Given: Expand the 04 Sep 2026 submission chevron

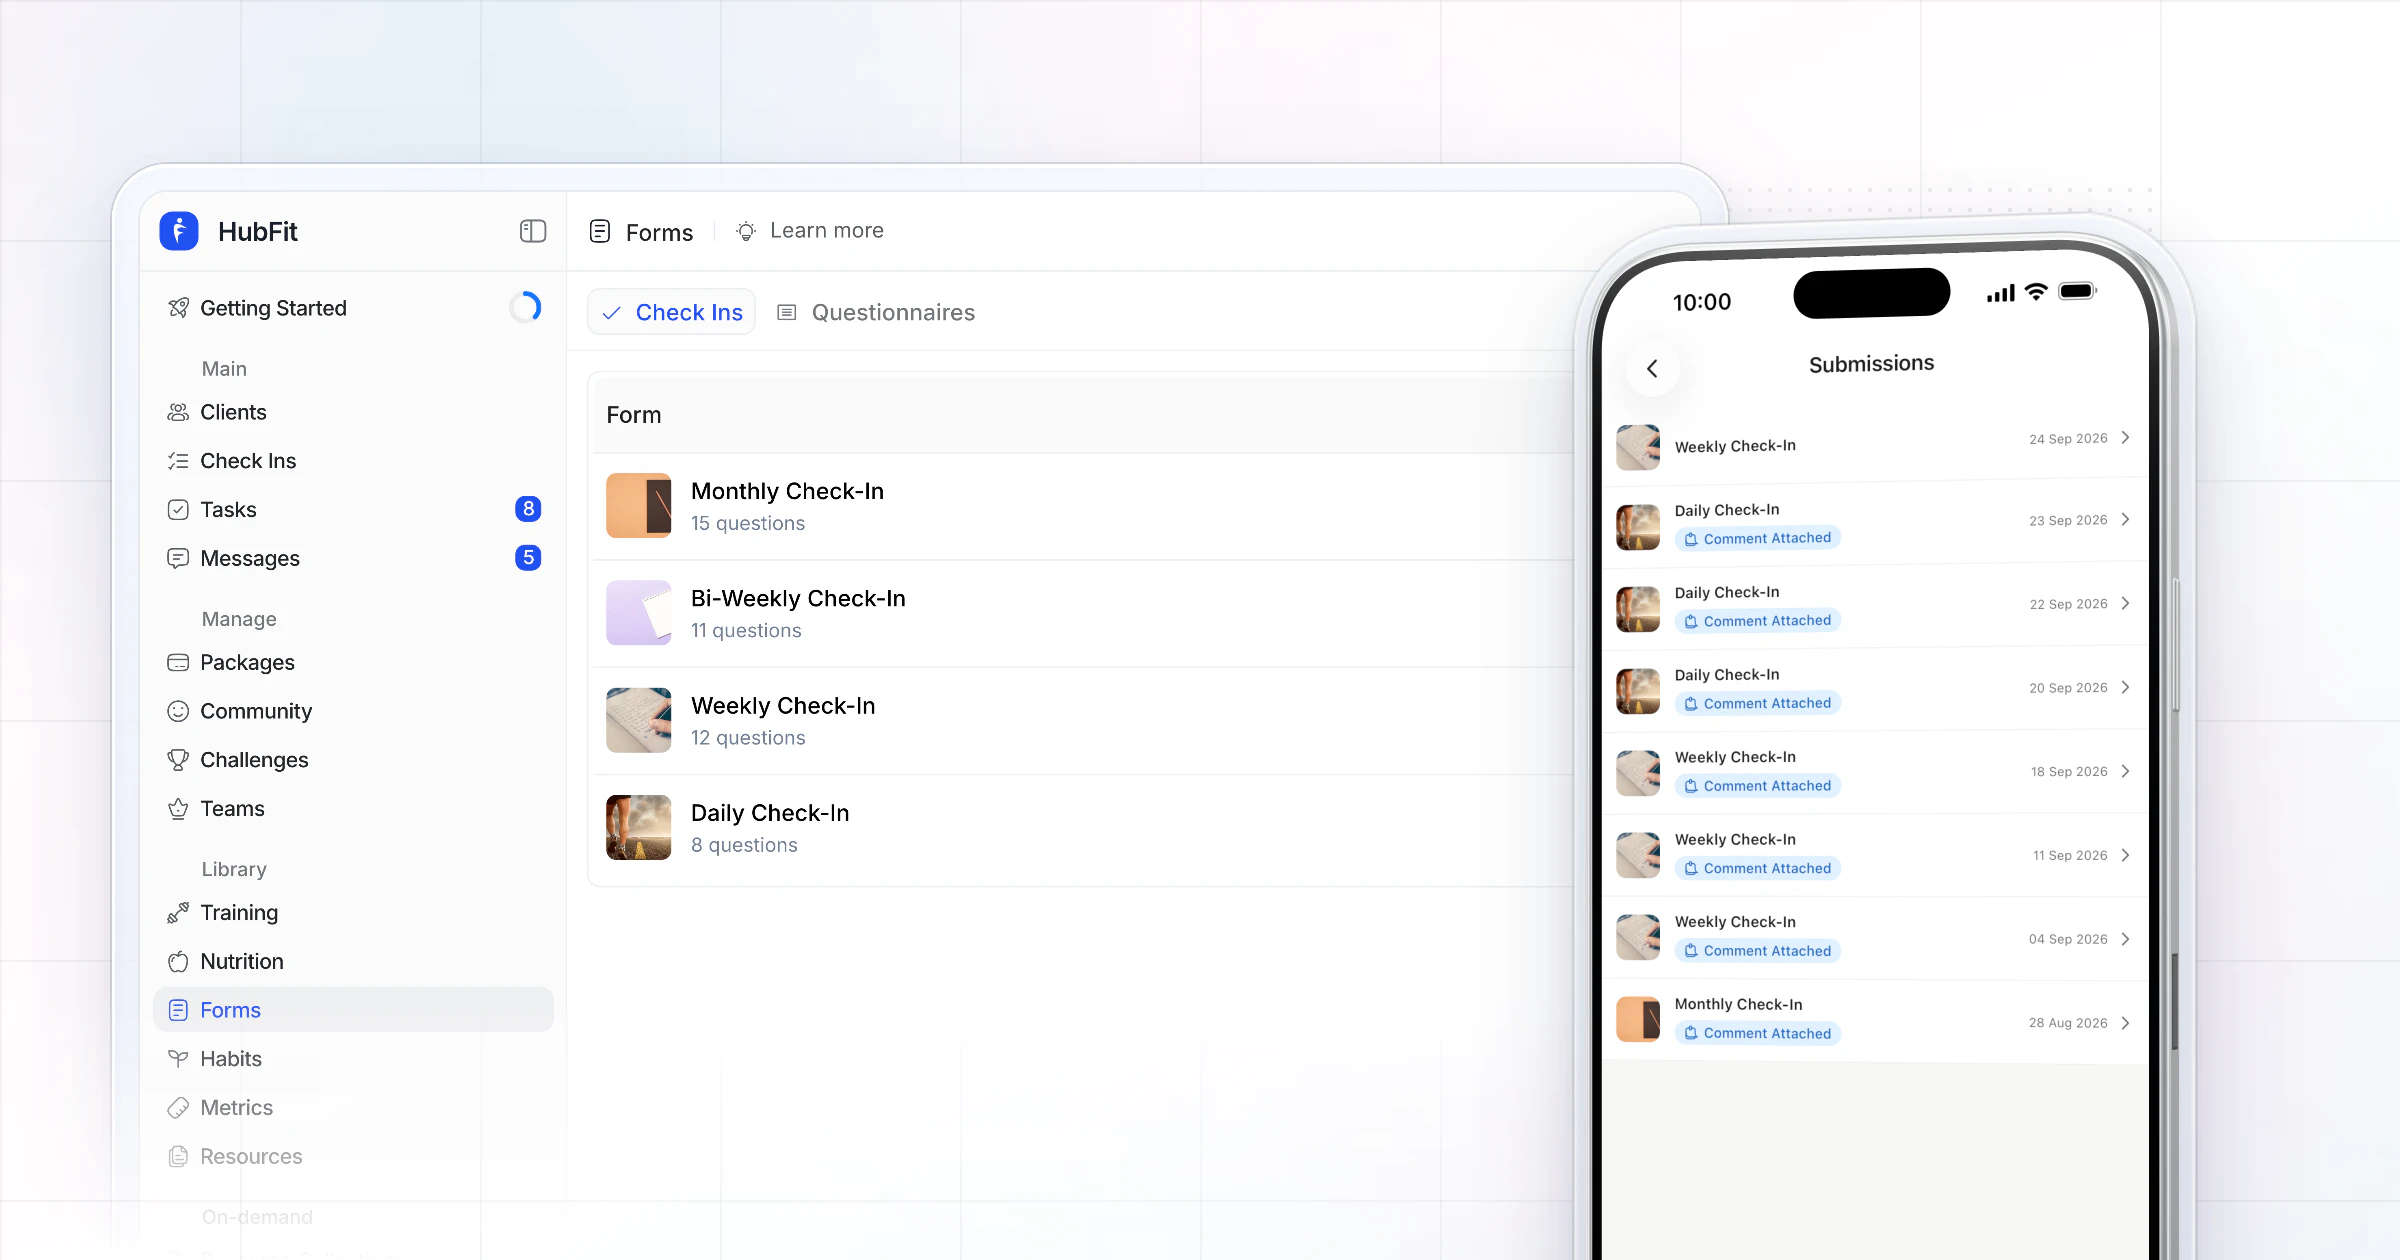Looking at the screenshot, I should 2126,939.
